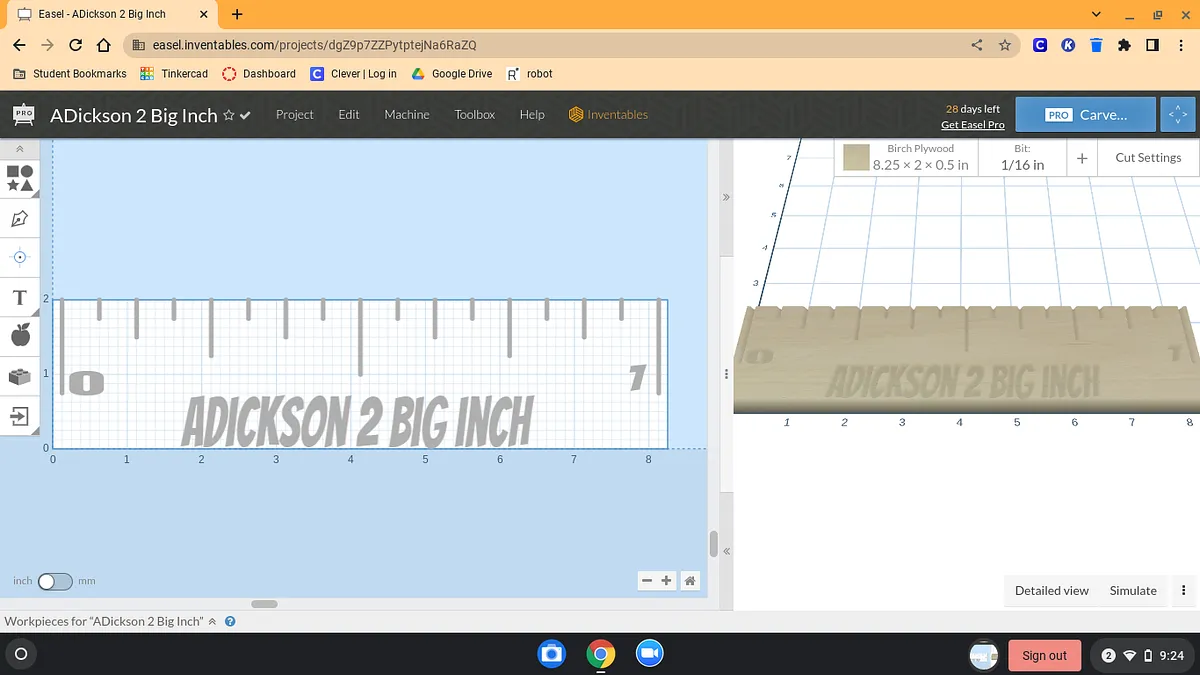This screenshot has height=675, width=1200.
Task: Open the Help menu
Action: (x=532, y=114)
